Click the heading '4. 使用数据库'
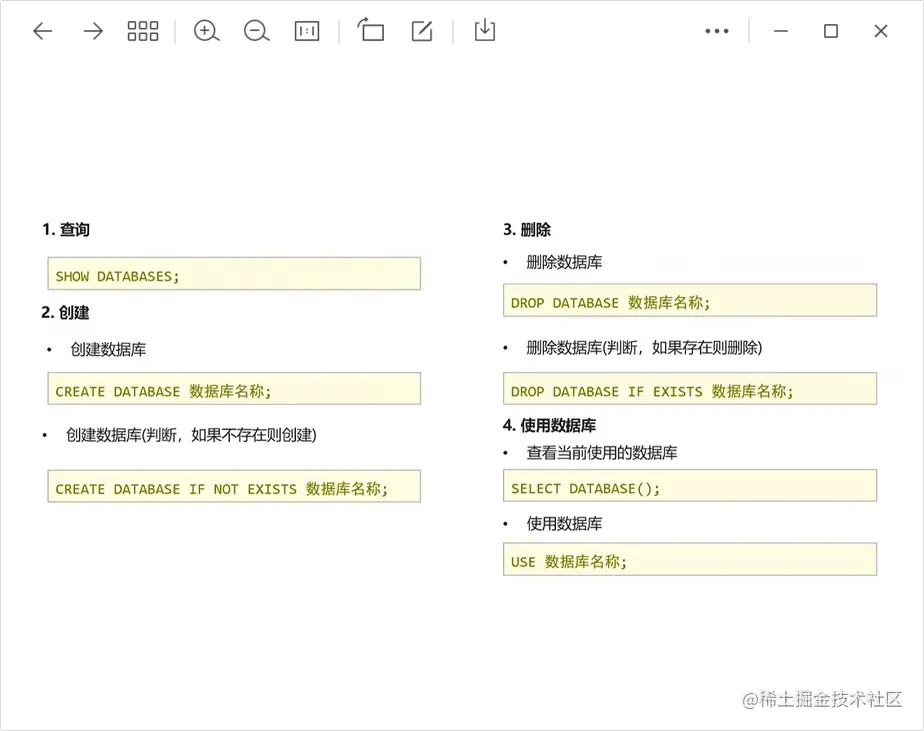924x731 pixels. click(549, 425)
